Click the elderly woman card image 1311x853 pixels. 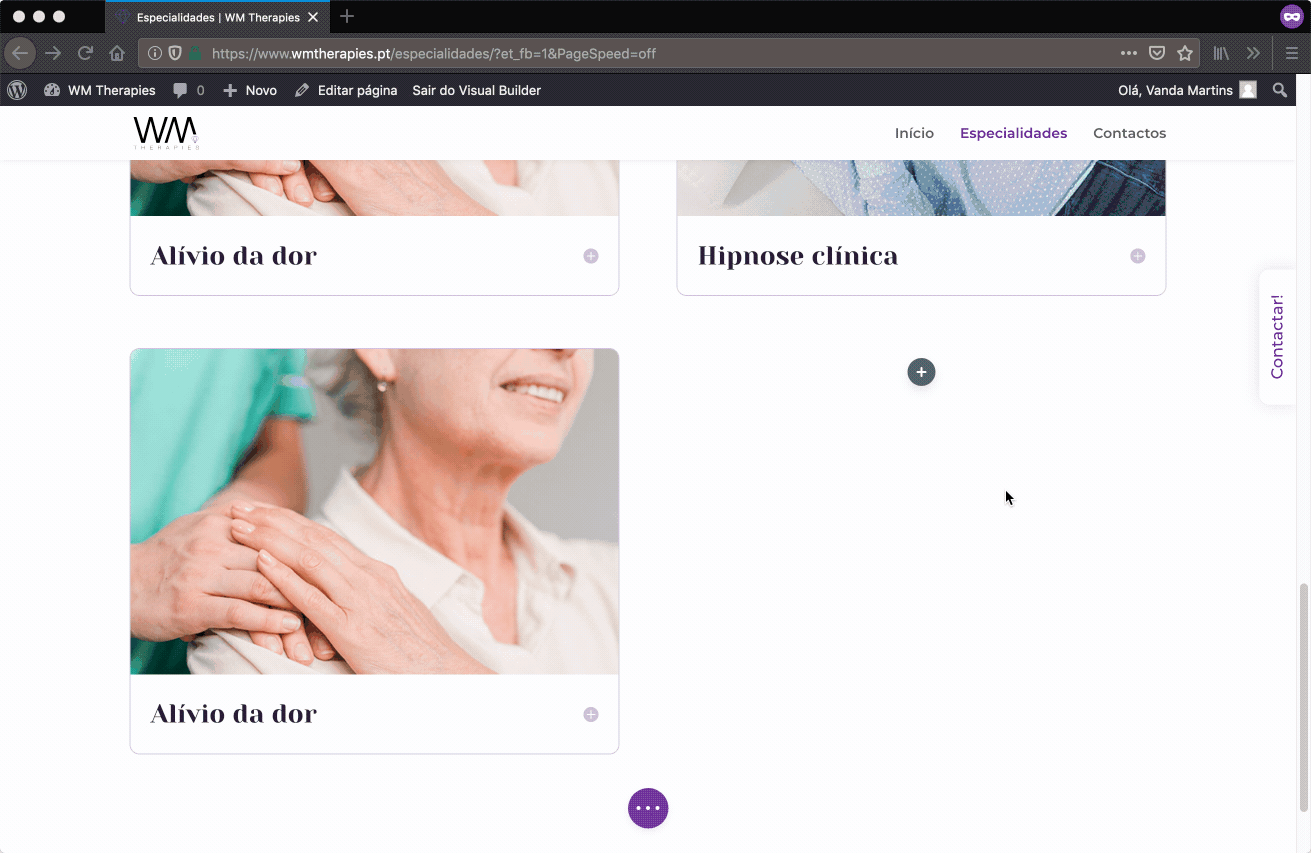(x=374, y=511)
